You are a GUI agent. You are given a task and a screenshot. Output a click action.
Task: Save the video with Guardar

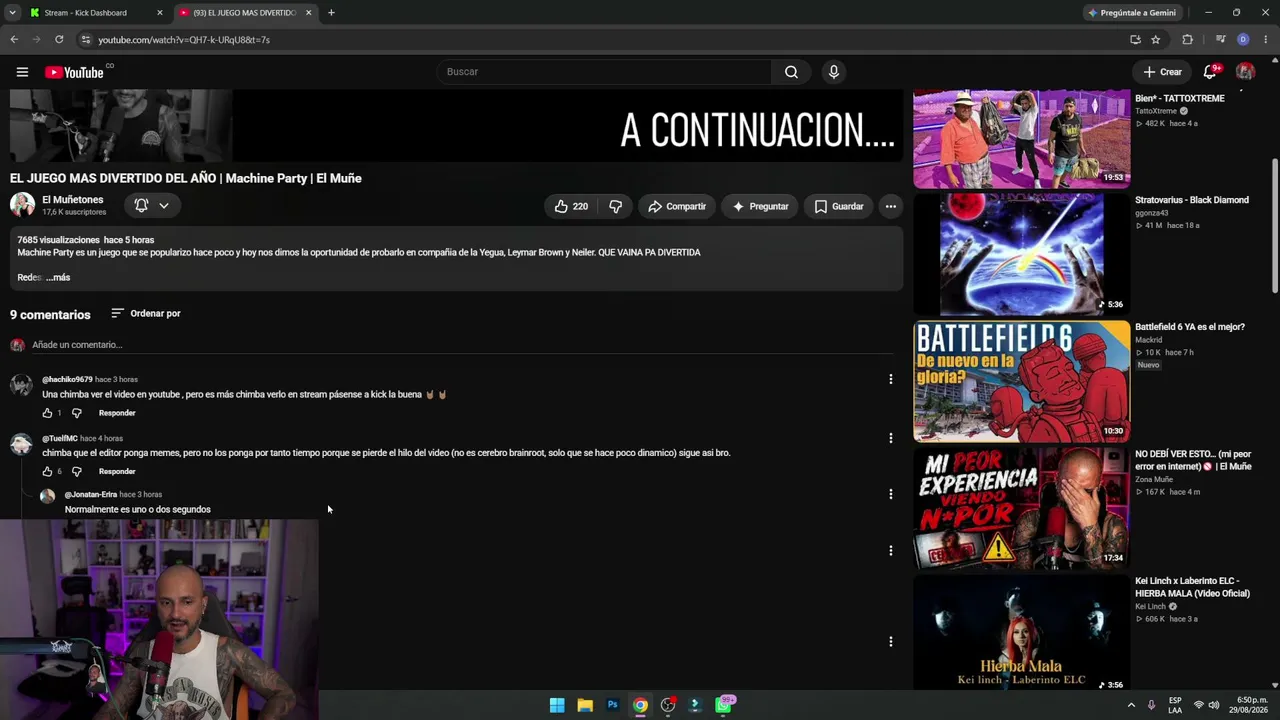[838, 206]
